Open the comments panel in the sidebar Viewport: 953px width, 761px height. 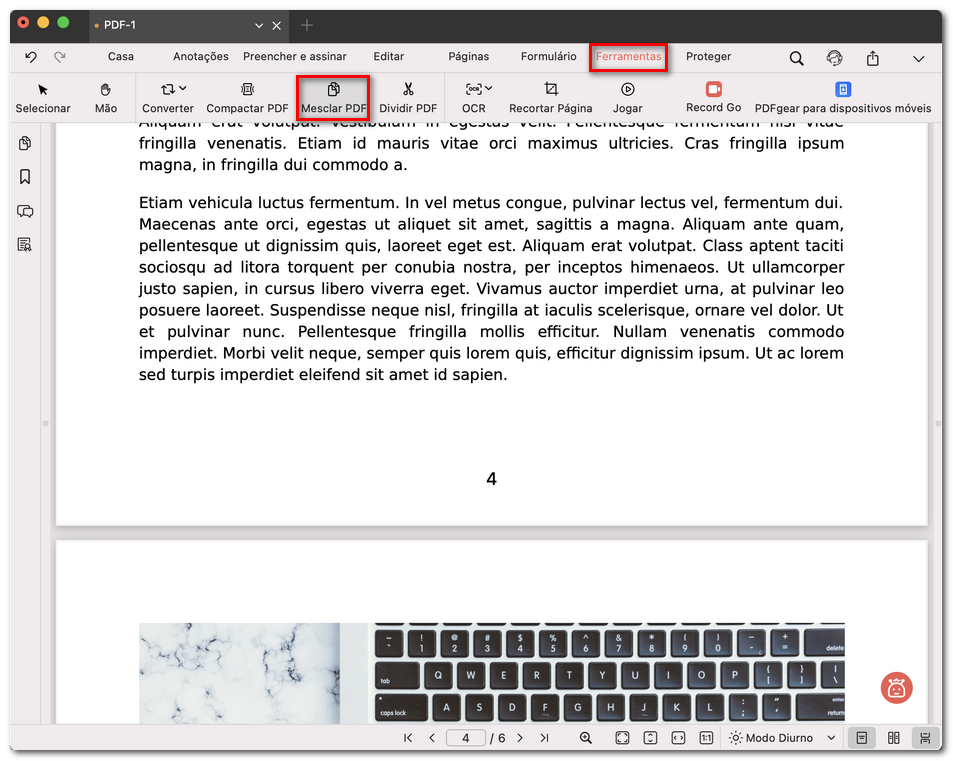23,211
